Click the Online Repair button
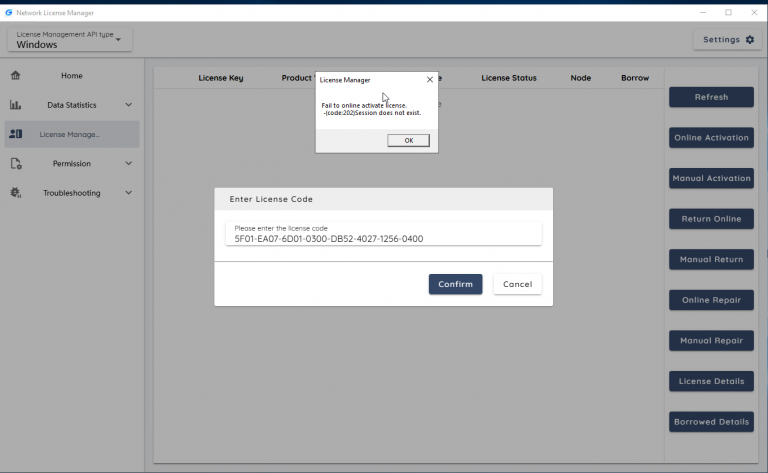The height and width of the screenshot is (473, 768). coord(711,300)
